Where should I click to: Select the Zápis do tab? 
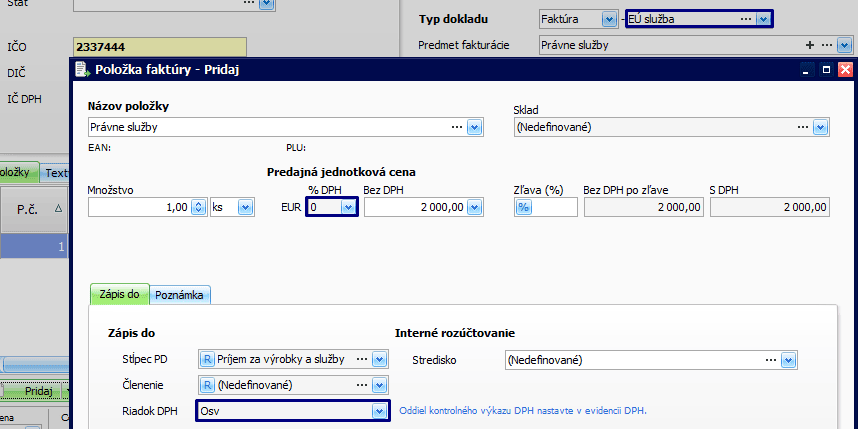[120, 294]
